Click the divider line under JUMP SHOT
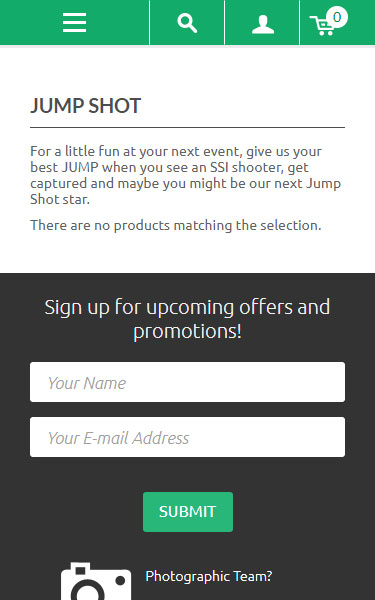 tap(188, 127)
